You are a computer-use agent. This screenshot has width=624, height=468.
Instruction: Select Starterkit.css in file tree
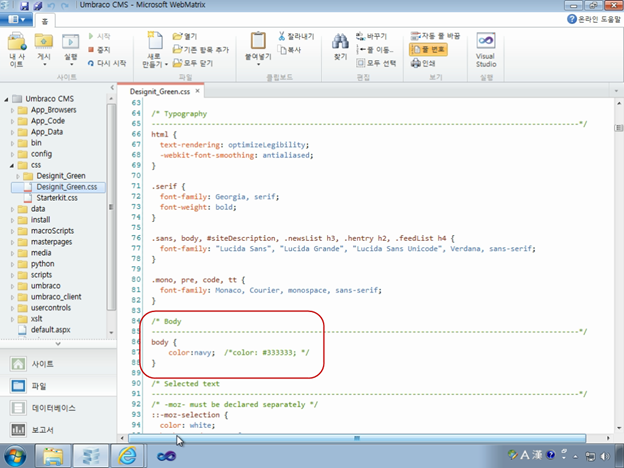pos(57,198)
